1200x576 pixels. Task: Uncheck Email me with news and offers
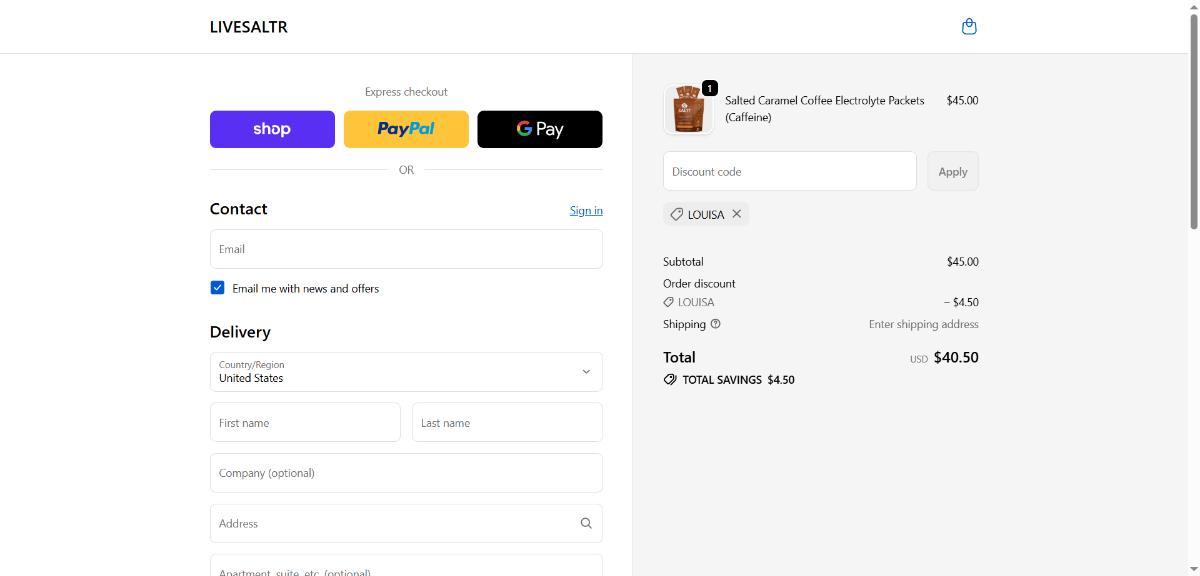click(217, 288)
